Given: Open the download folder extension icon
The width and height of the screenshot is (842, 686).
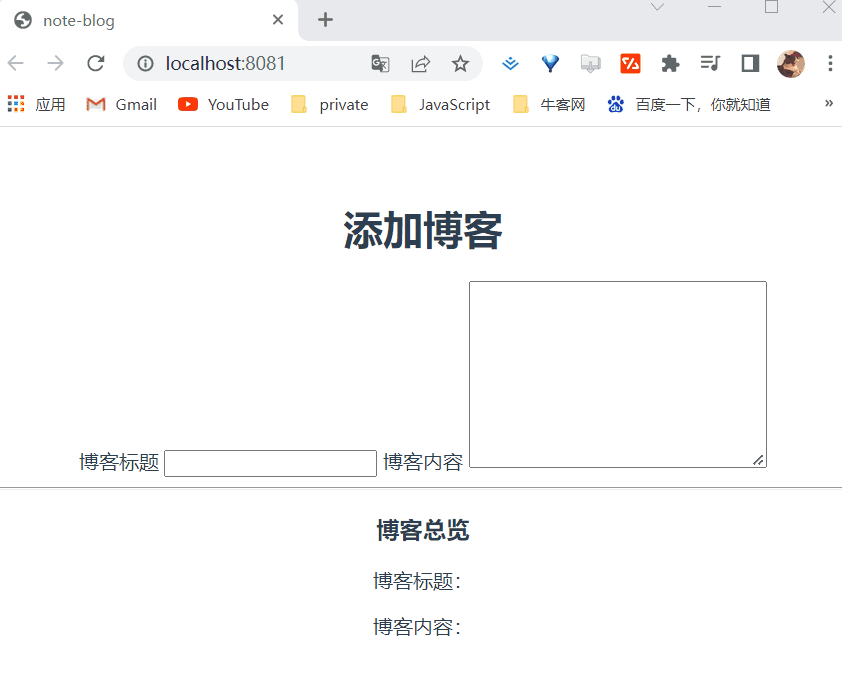Looking at the screenshot, I should [x=590, y=63].
